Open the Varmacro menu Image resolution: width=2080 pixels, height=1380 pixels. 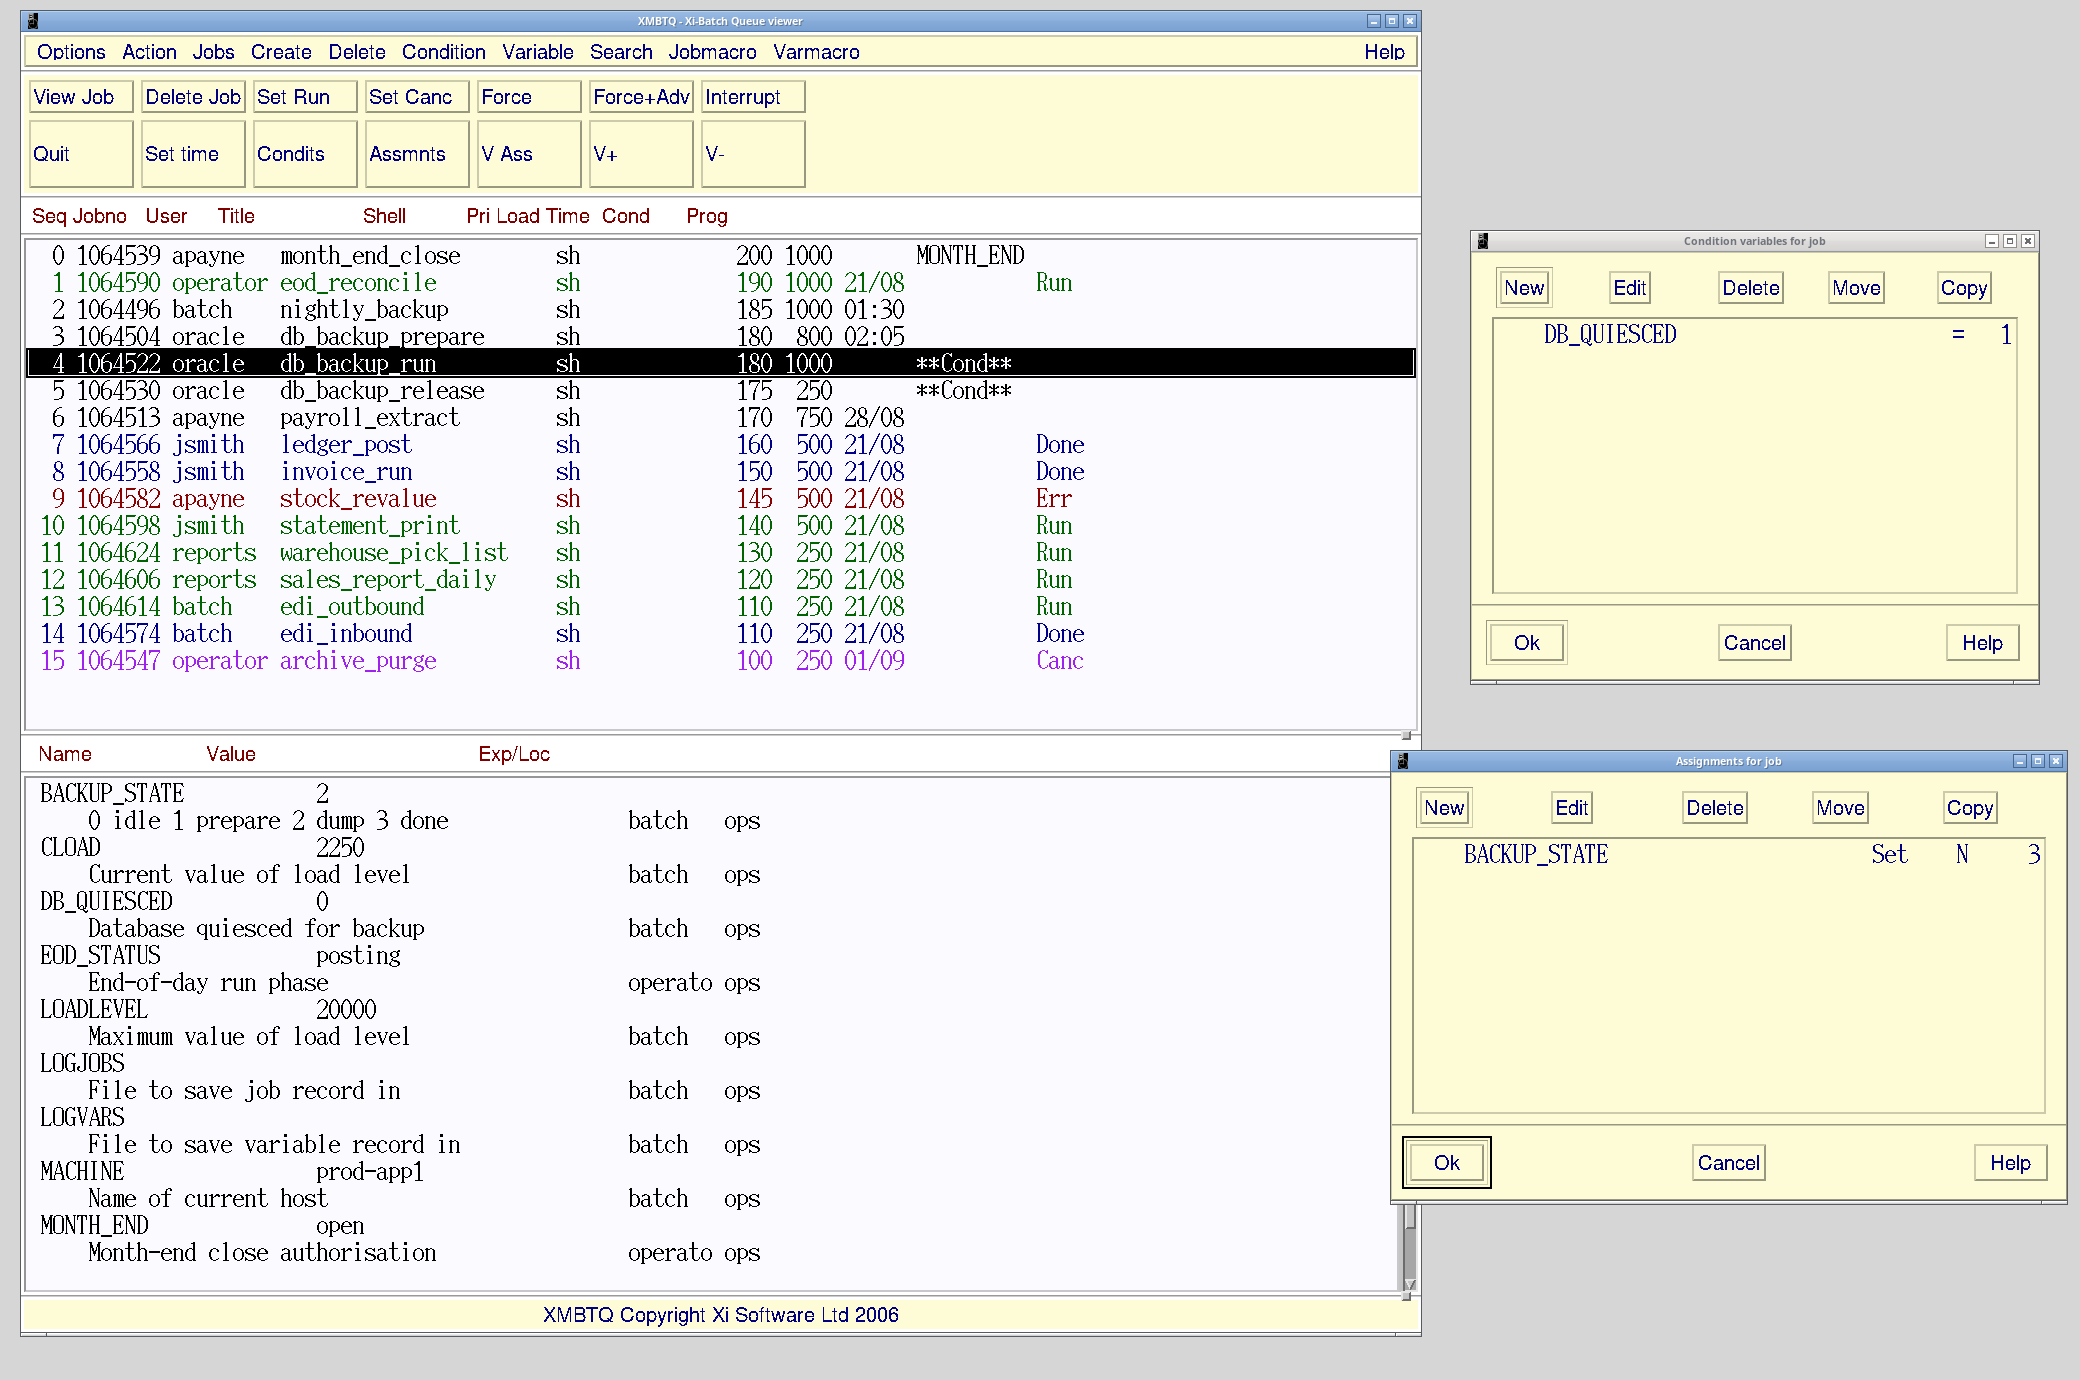(x=816, y=52)
